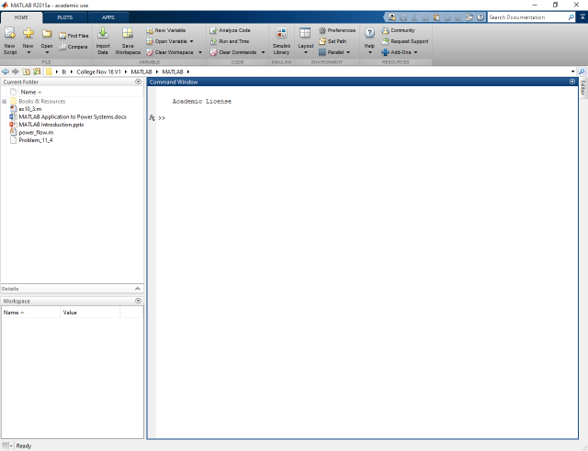This screenshot has height=451, width=588.
Task: Sort workspace by Name column
Action: pos(31,312)
